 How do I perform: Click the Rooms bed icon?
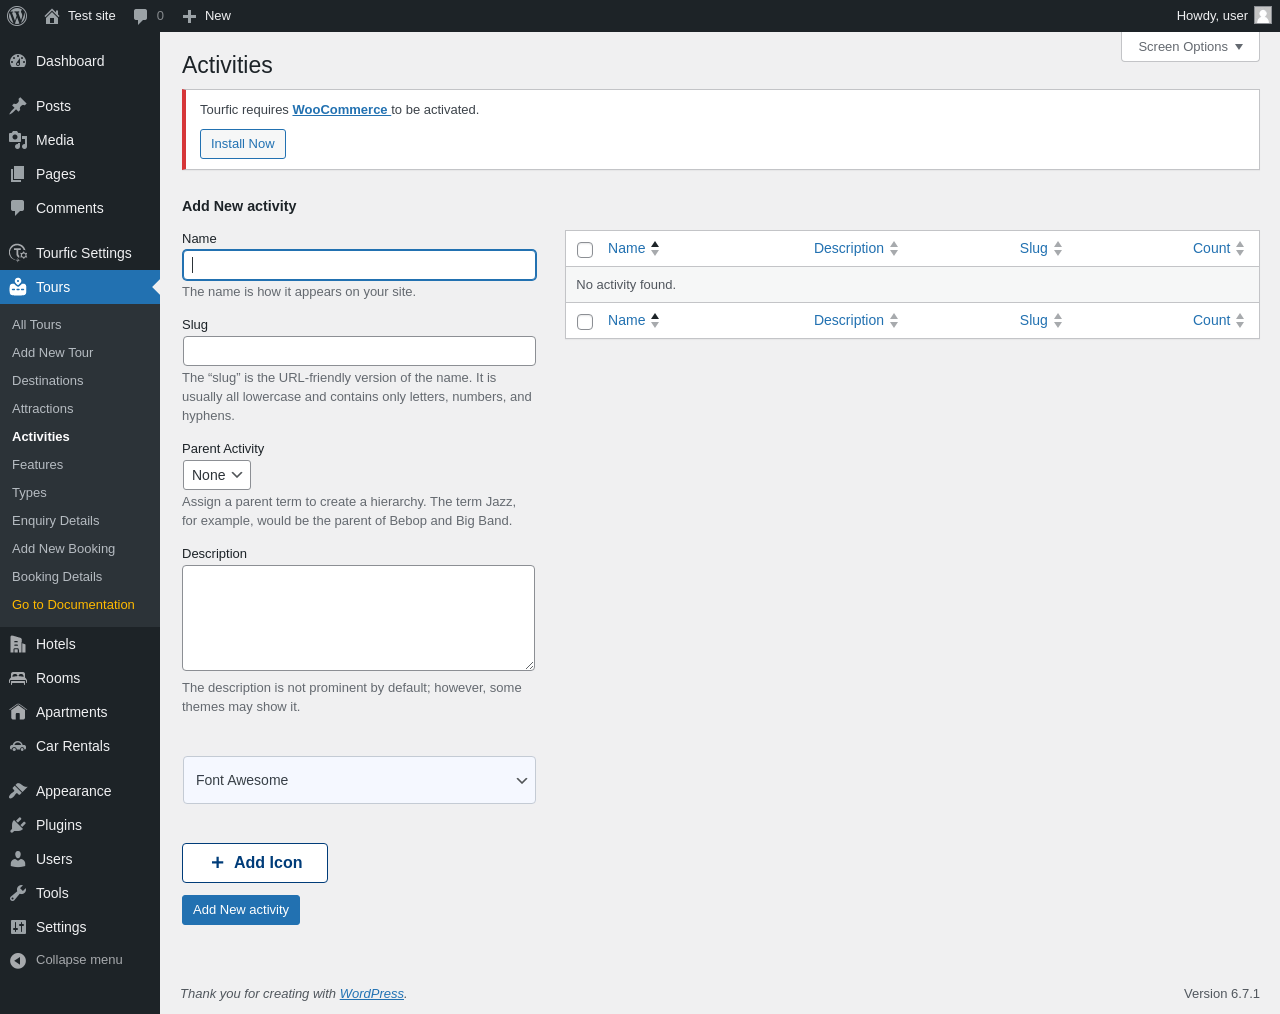(x=18, y=678)
